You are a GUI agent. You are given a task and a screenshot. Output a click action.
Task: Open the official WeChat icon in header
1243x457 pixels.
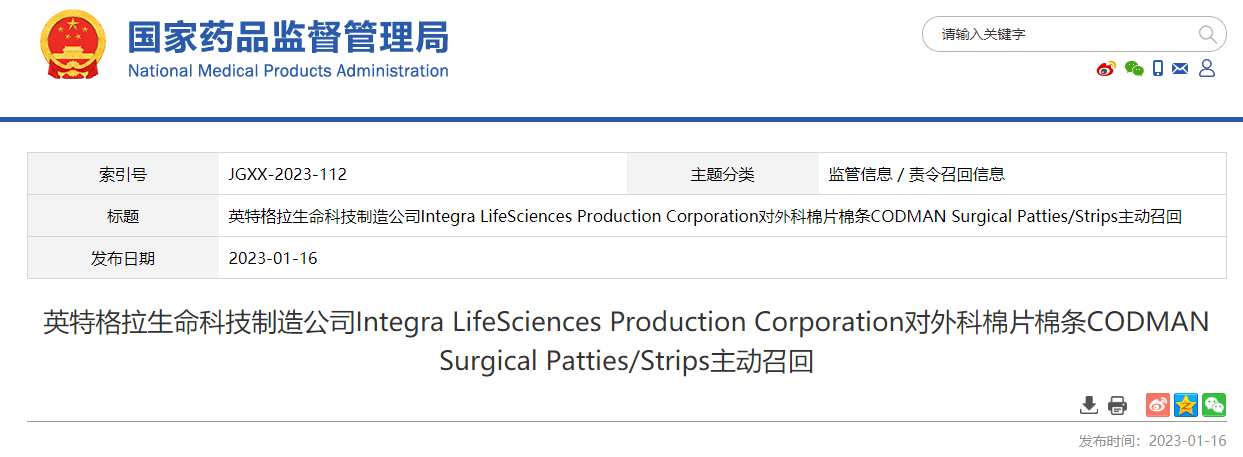(x=1133, y=68)
